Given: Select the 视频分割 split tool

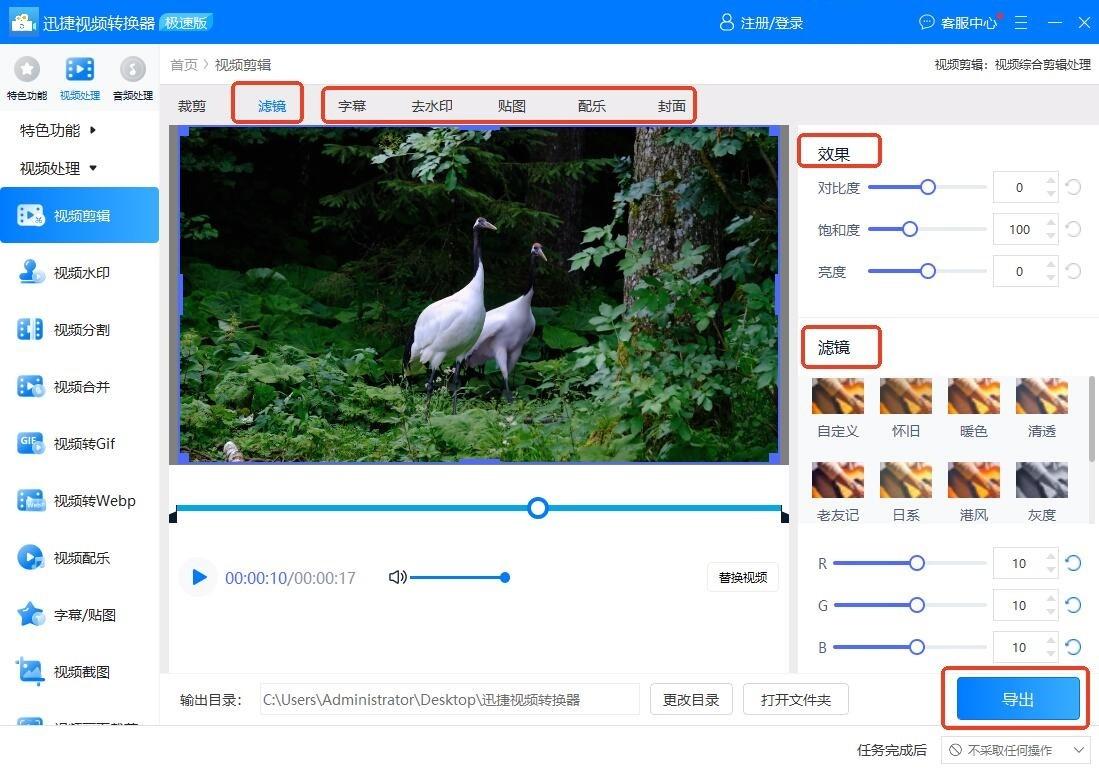Looking at the screenshot, I should point(80,329).
